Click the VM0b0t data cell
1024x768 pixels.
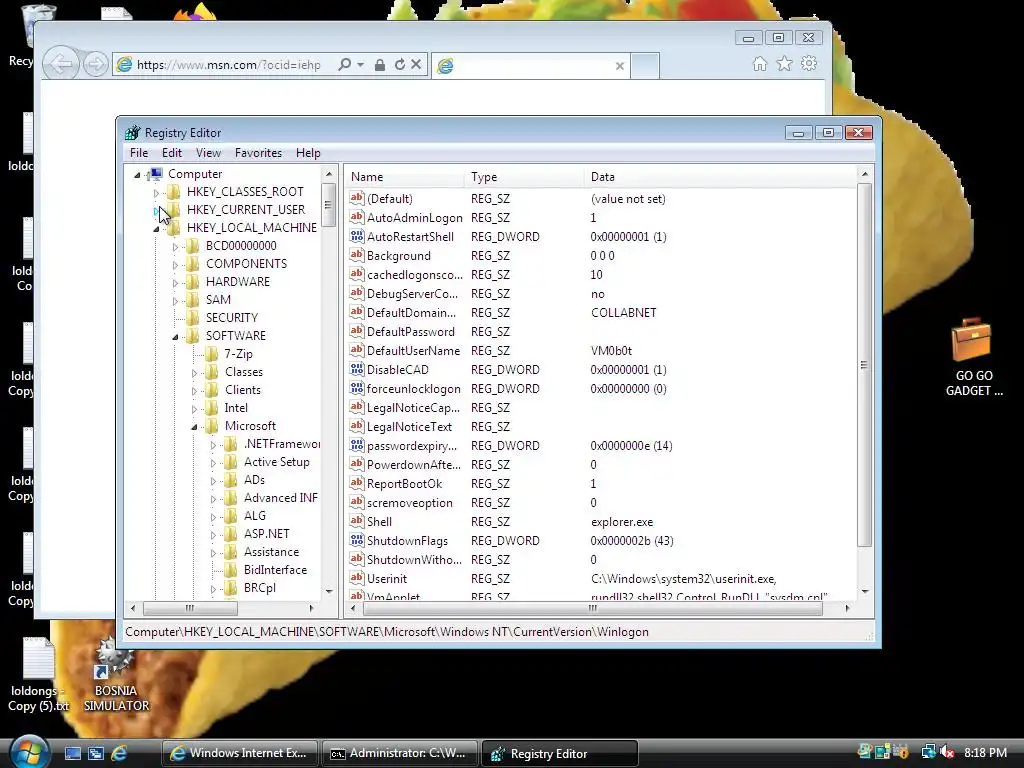pyautogui.click(x=611, y=351)
